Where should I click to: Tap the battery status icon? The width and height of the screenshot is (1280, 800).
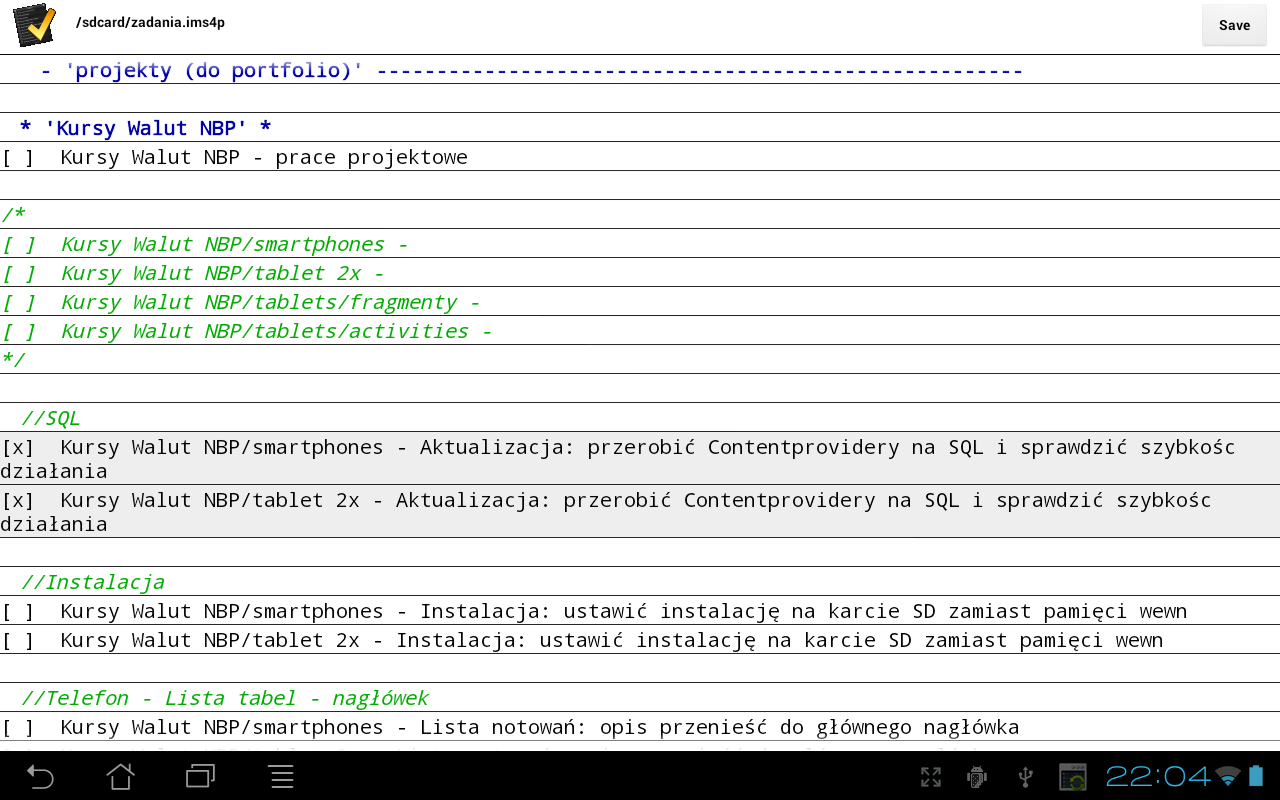pos(1257,776)
